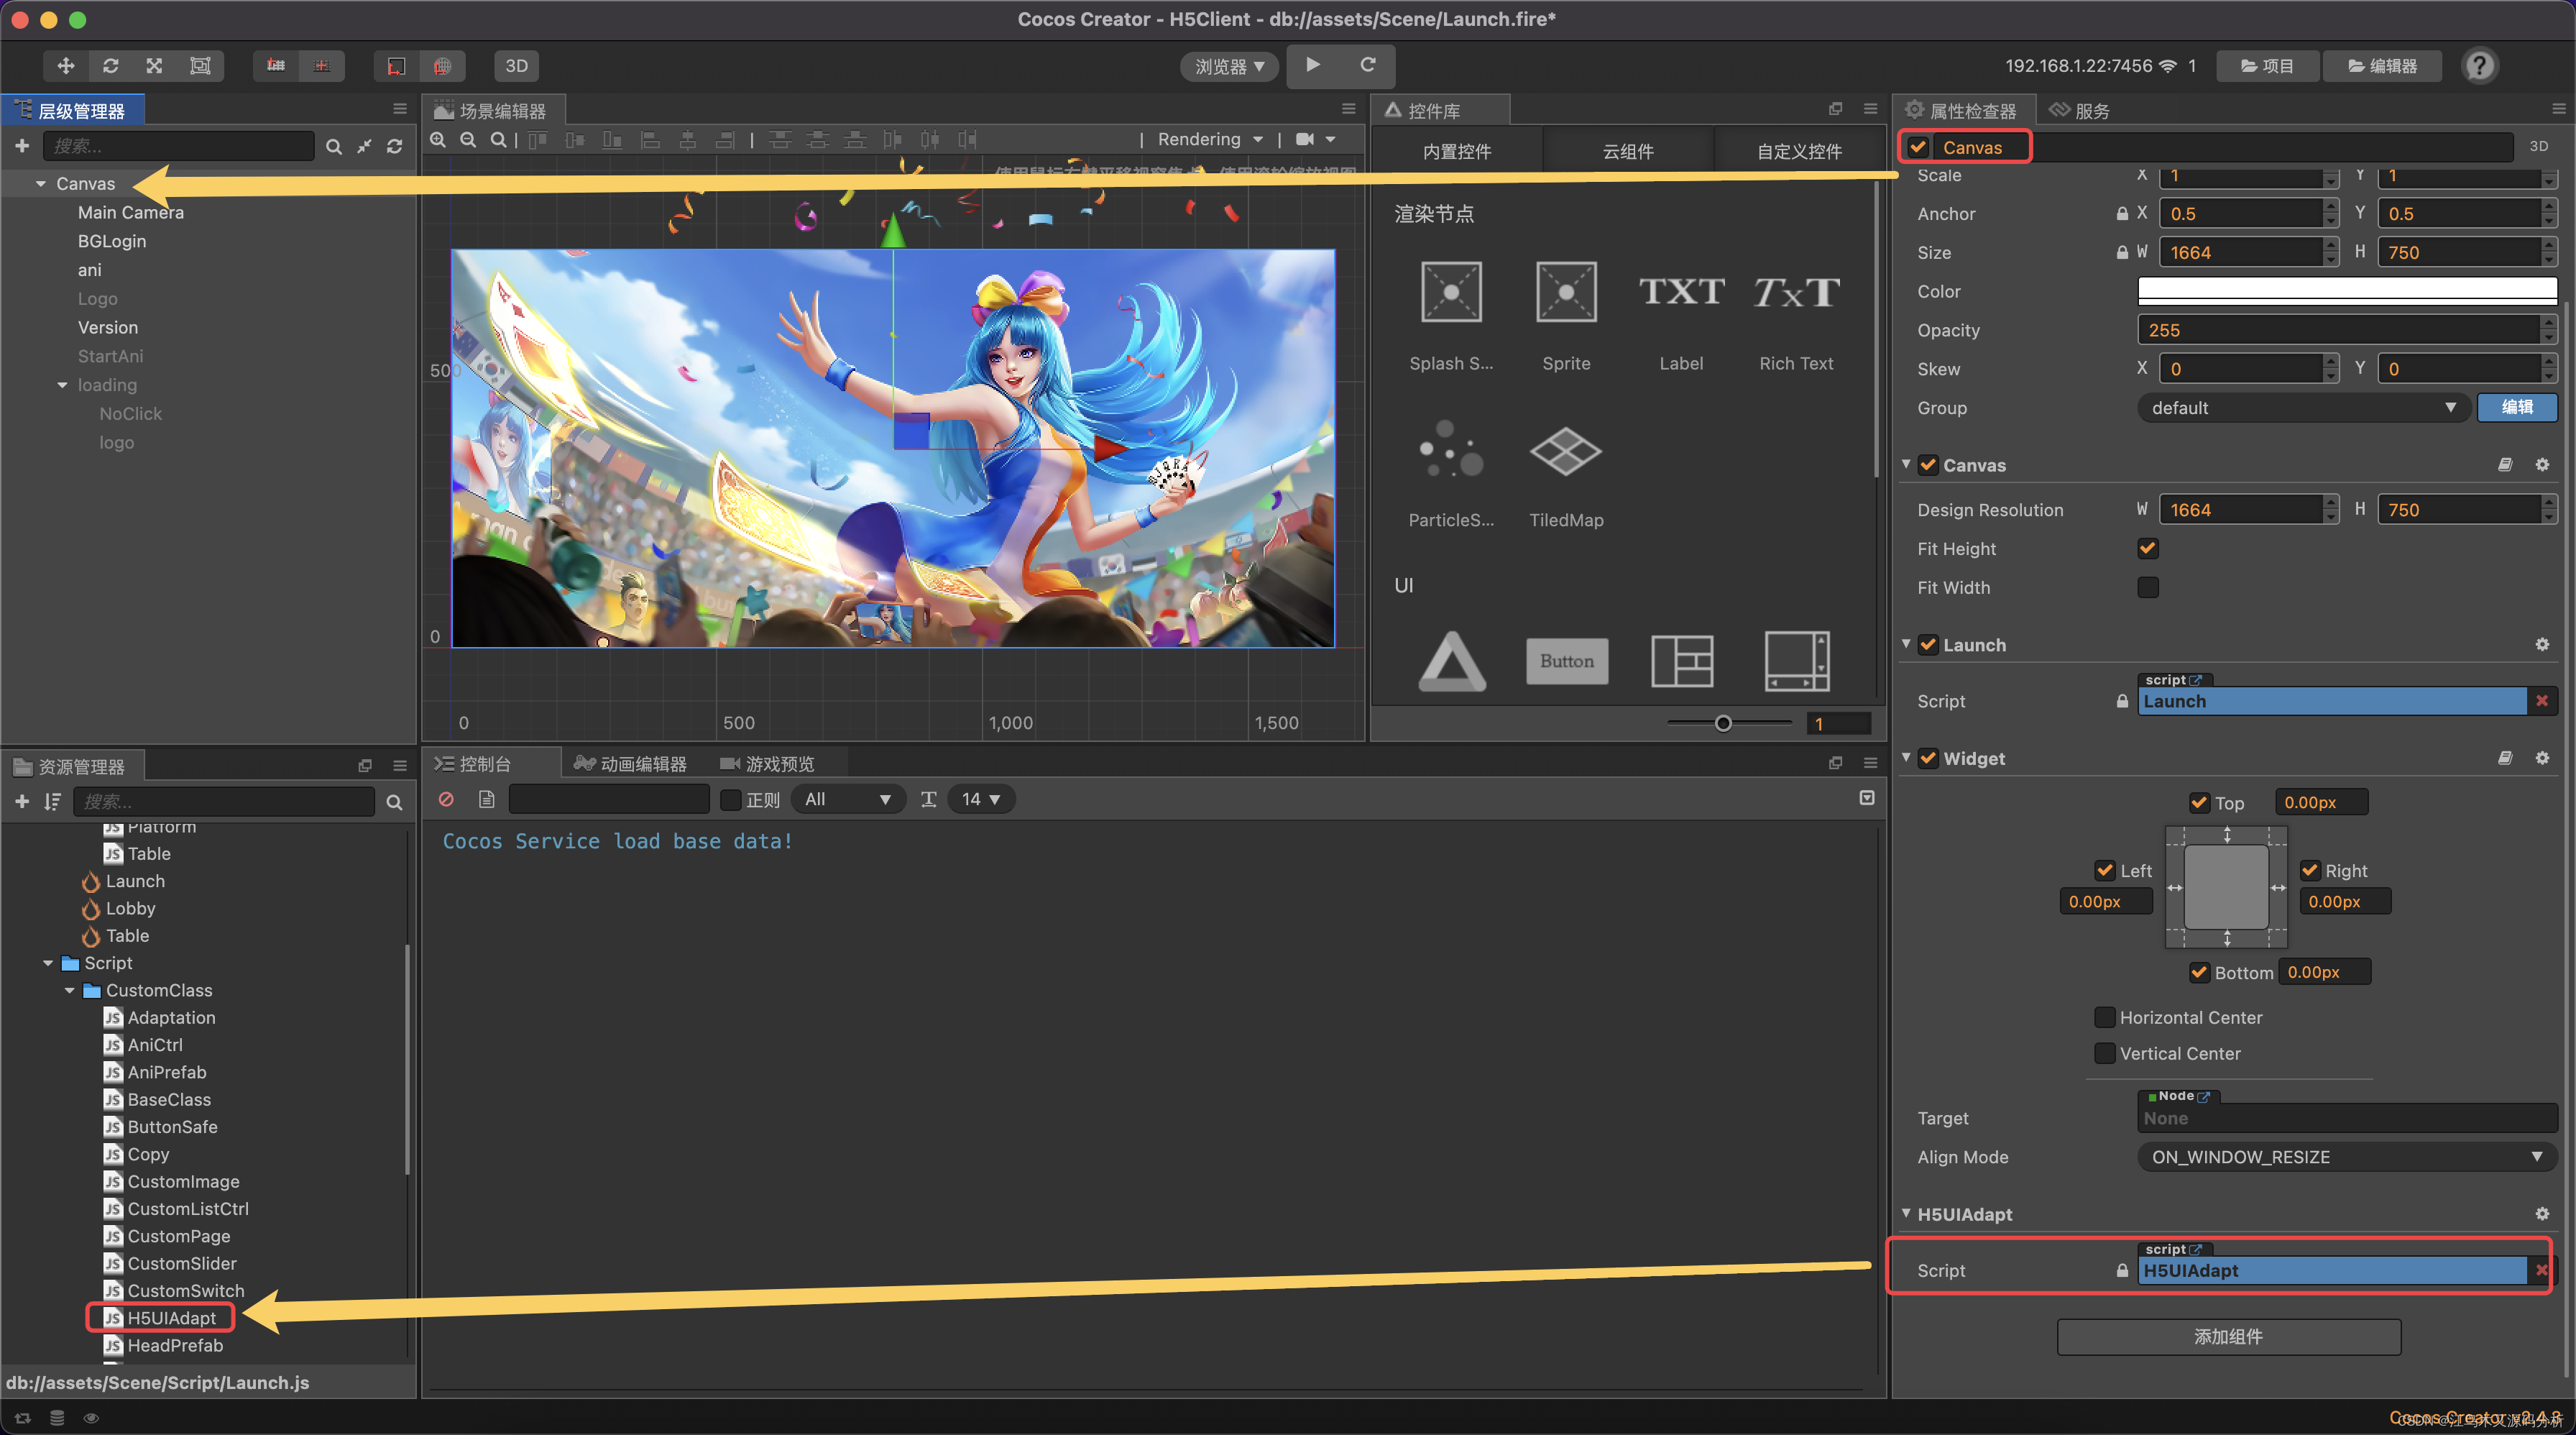
Task: Play the preview in browser
Action: point(1313,65)
